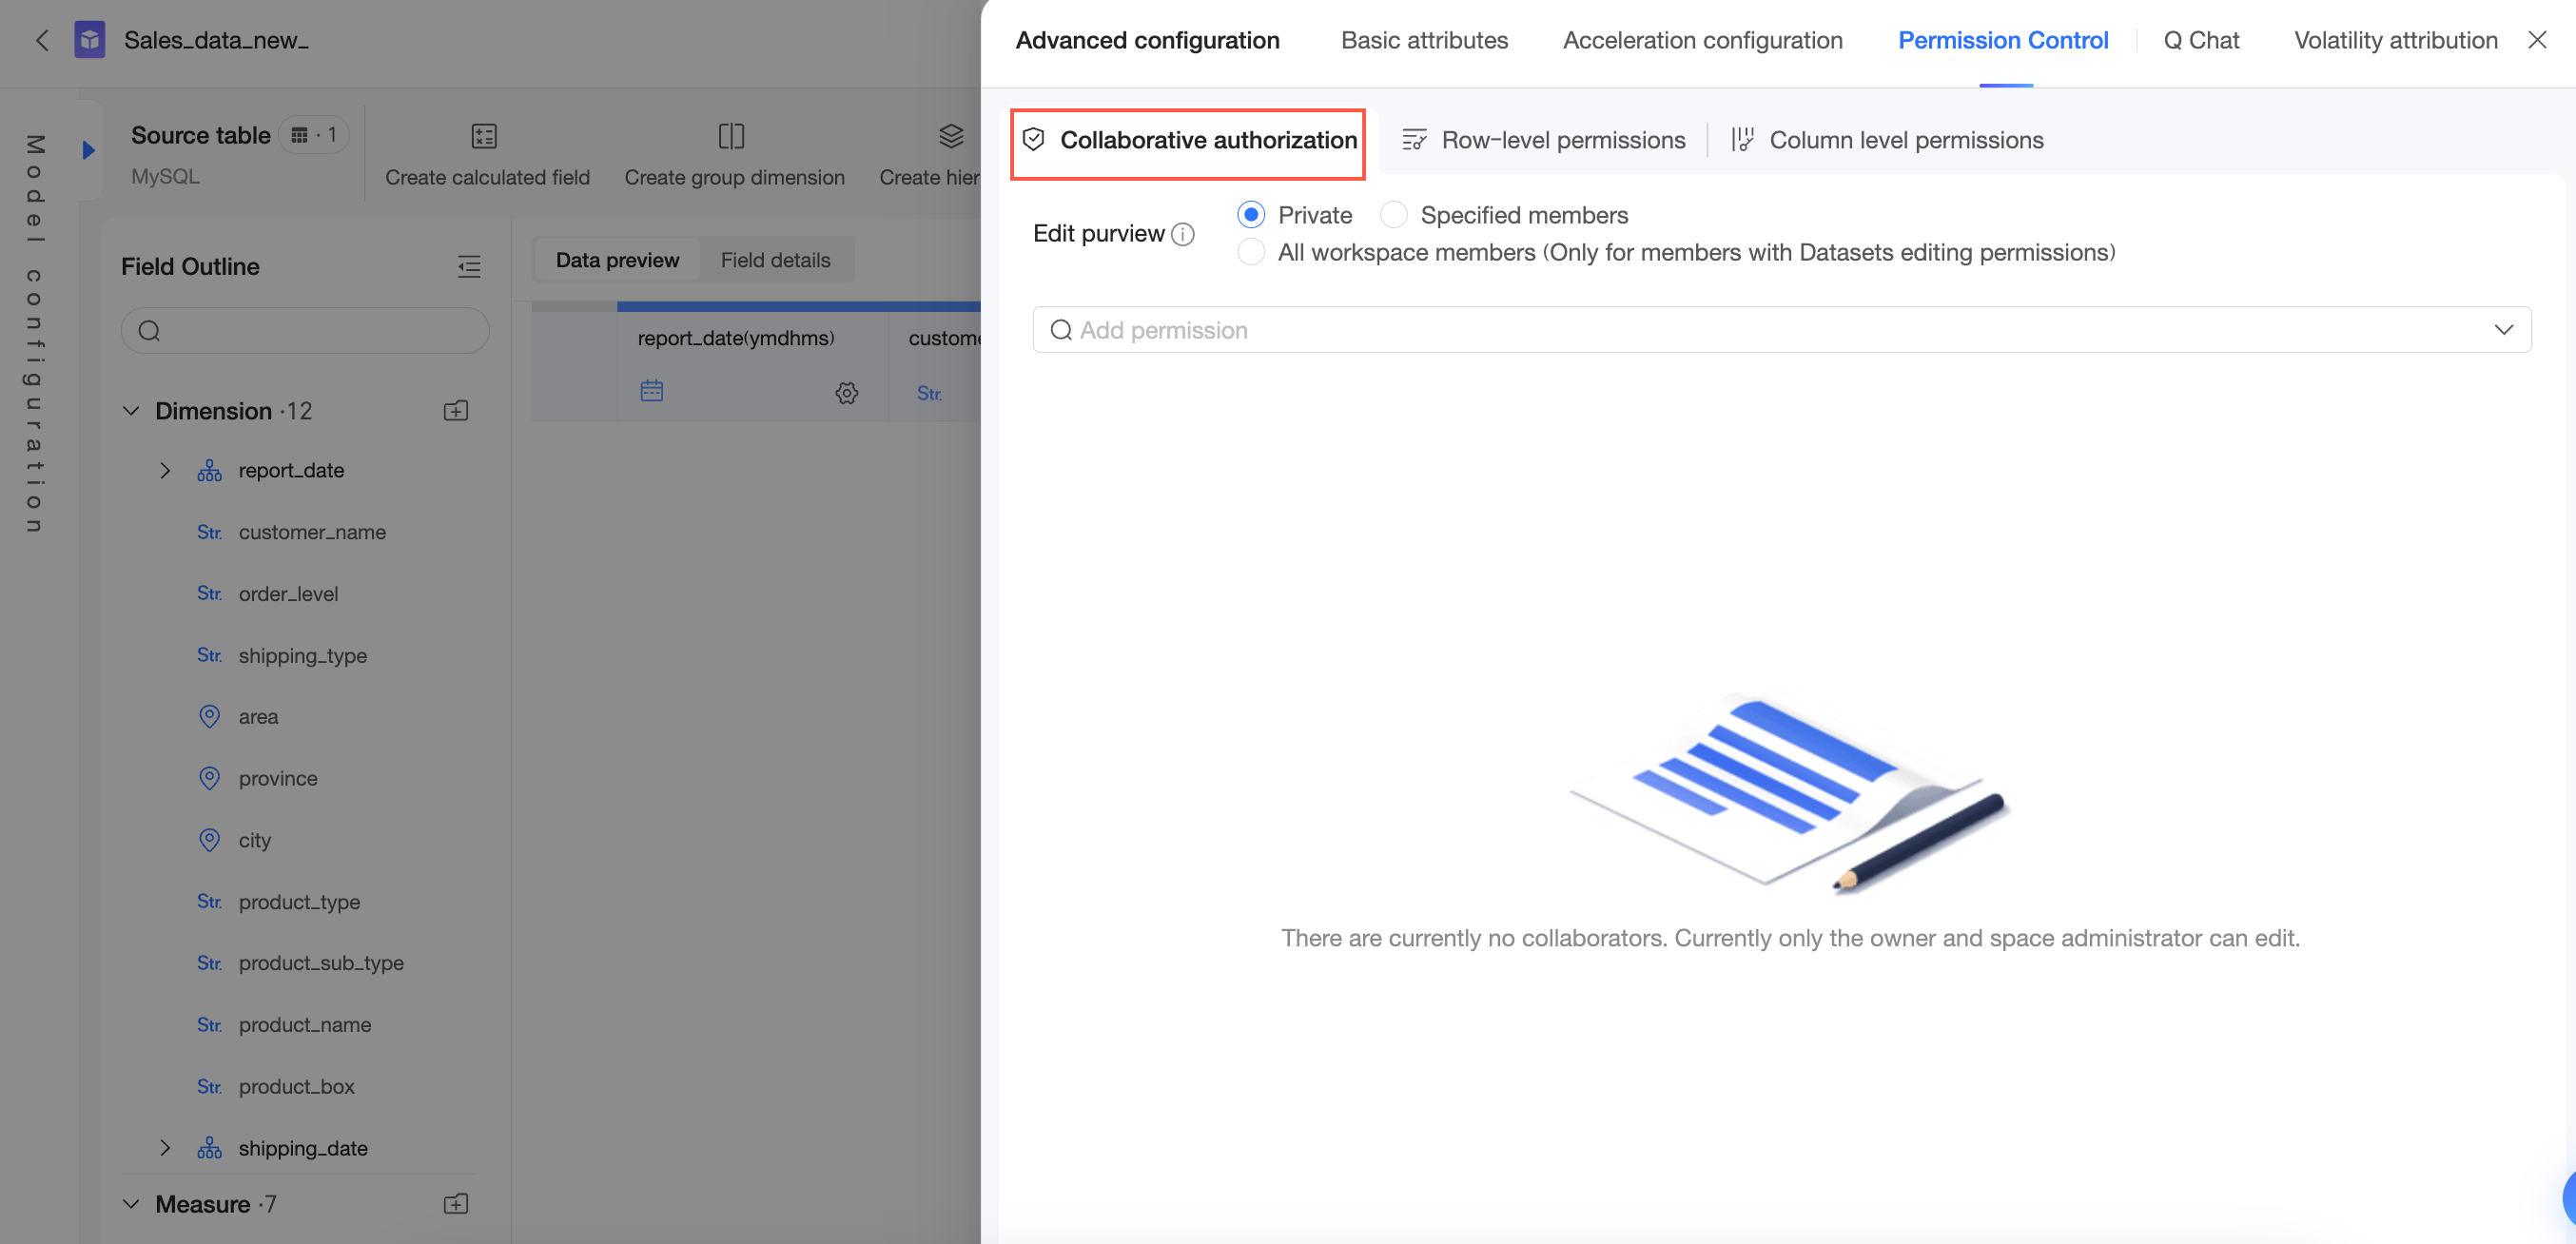Click the Add permission search field
The height and width of the screenshot is (1244, 2576).
pos(1781,330)
